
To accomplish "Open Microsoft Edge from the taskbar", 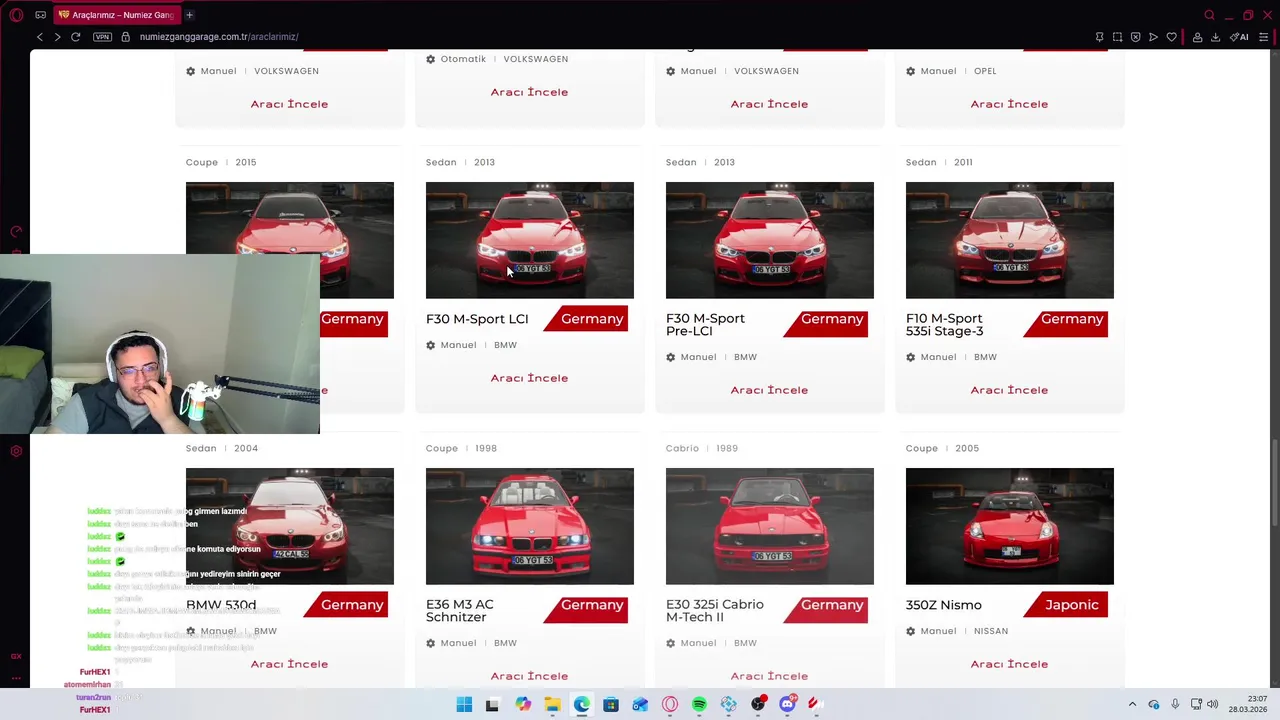I will click(582, 705).
